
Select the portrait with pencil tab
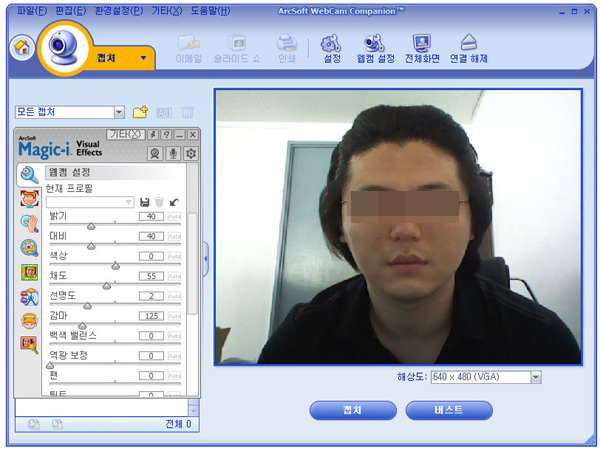point(29,345)
